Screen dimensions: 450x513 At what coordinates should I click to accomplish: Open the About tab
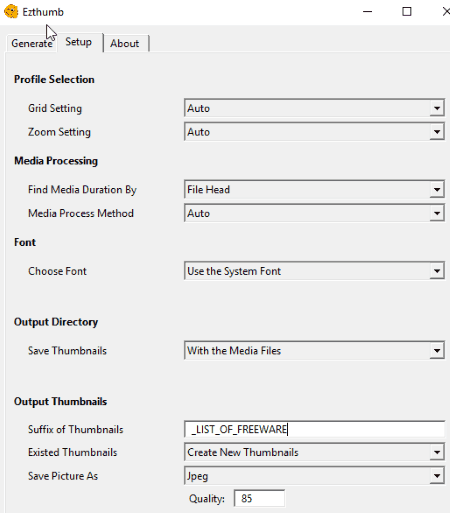[x=125, y=43]
